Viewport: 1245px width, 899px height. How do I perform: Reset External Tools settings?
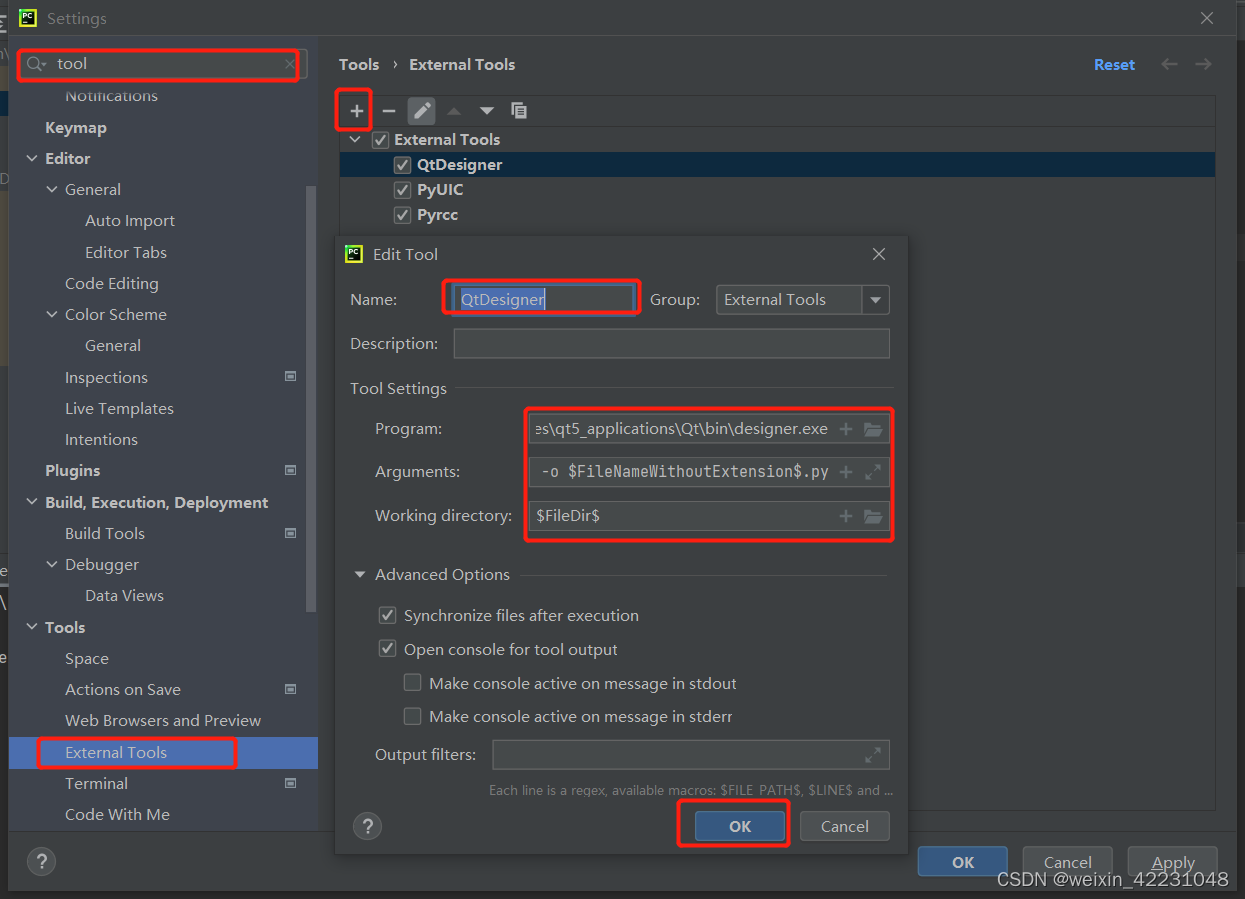(1114, 64)
